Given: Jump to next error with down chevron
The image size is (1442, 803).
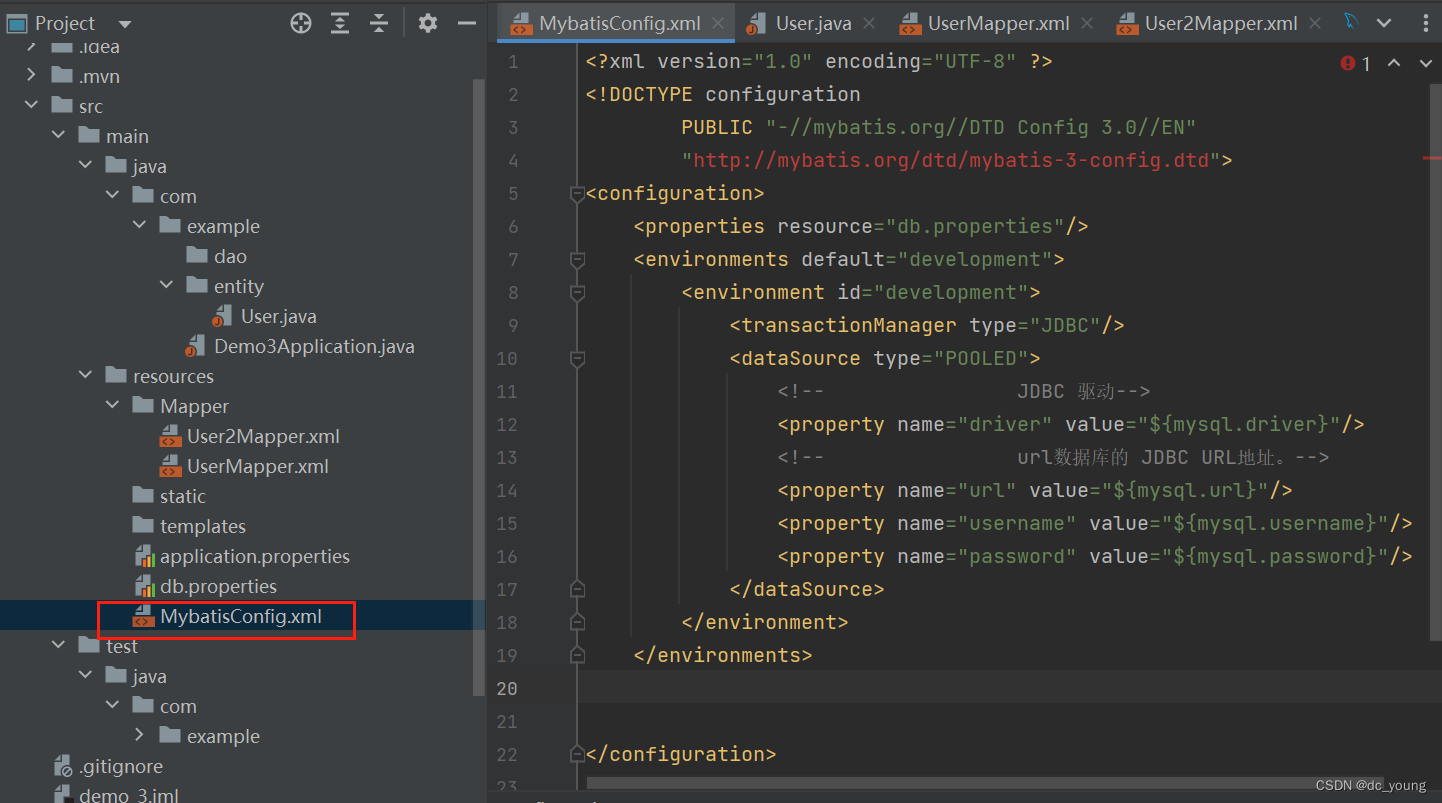Looking at the screenshot, I should coord(1424,62).
